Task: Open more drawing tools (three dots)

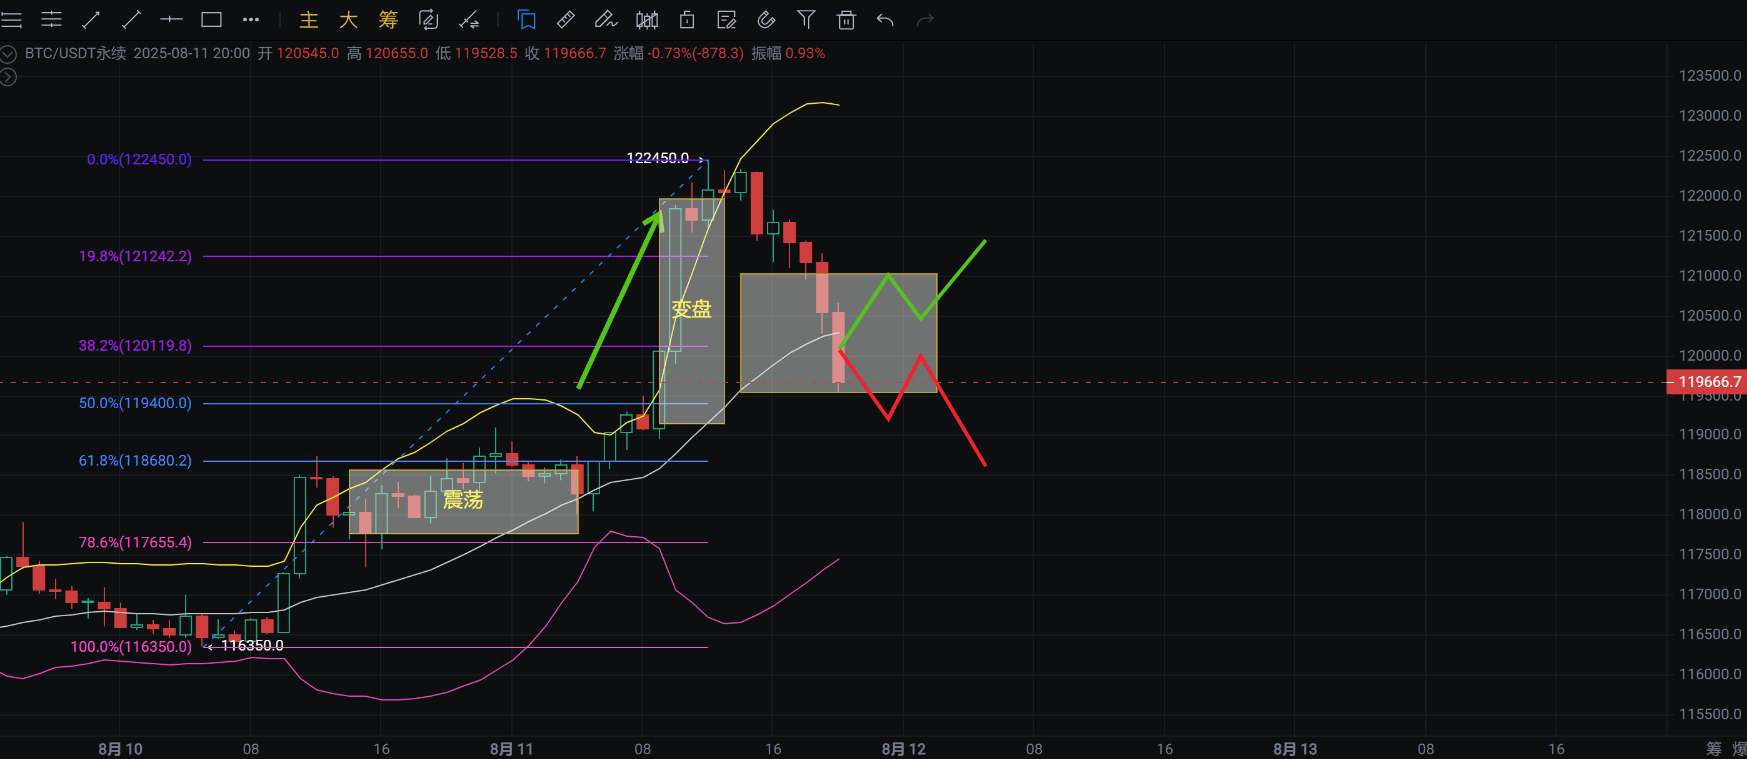Action: (251, 19)
